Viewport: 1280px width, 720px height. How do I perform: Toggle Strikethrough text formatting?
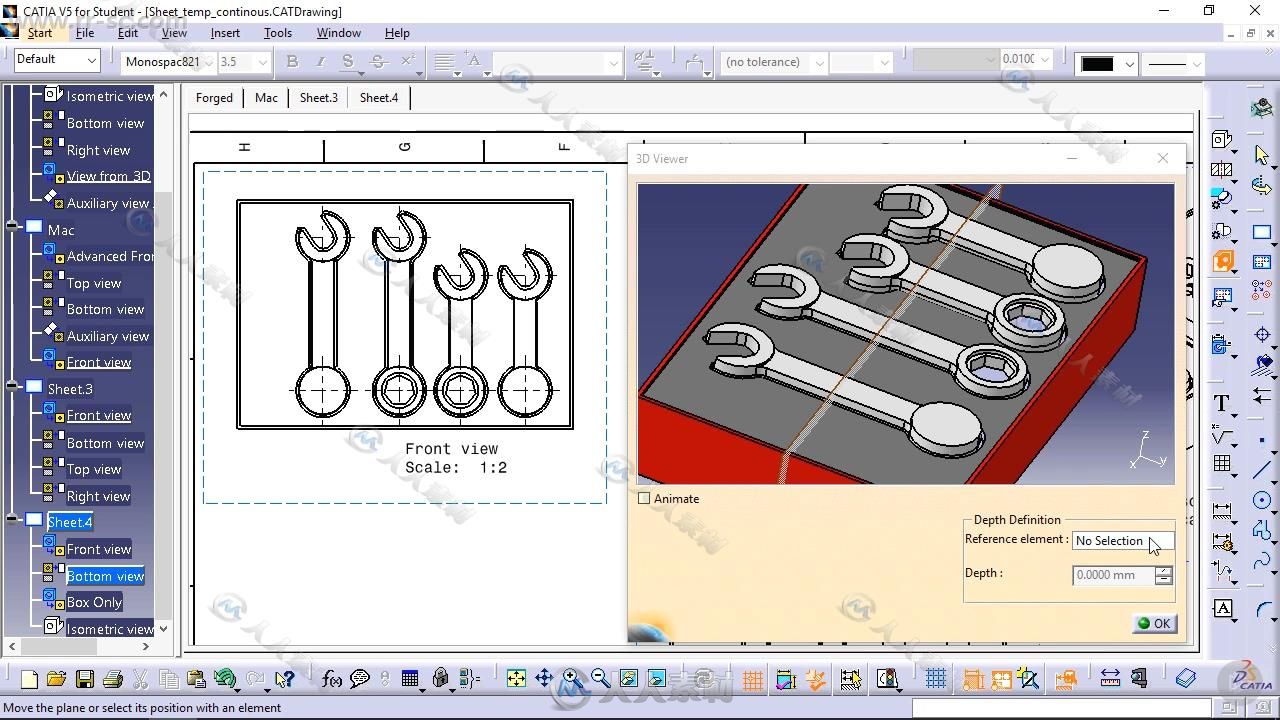378,62
